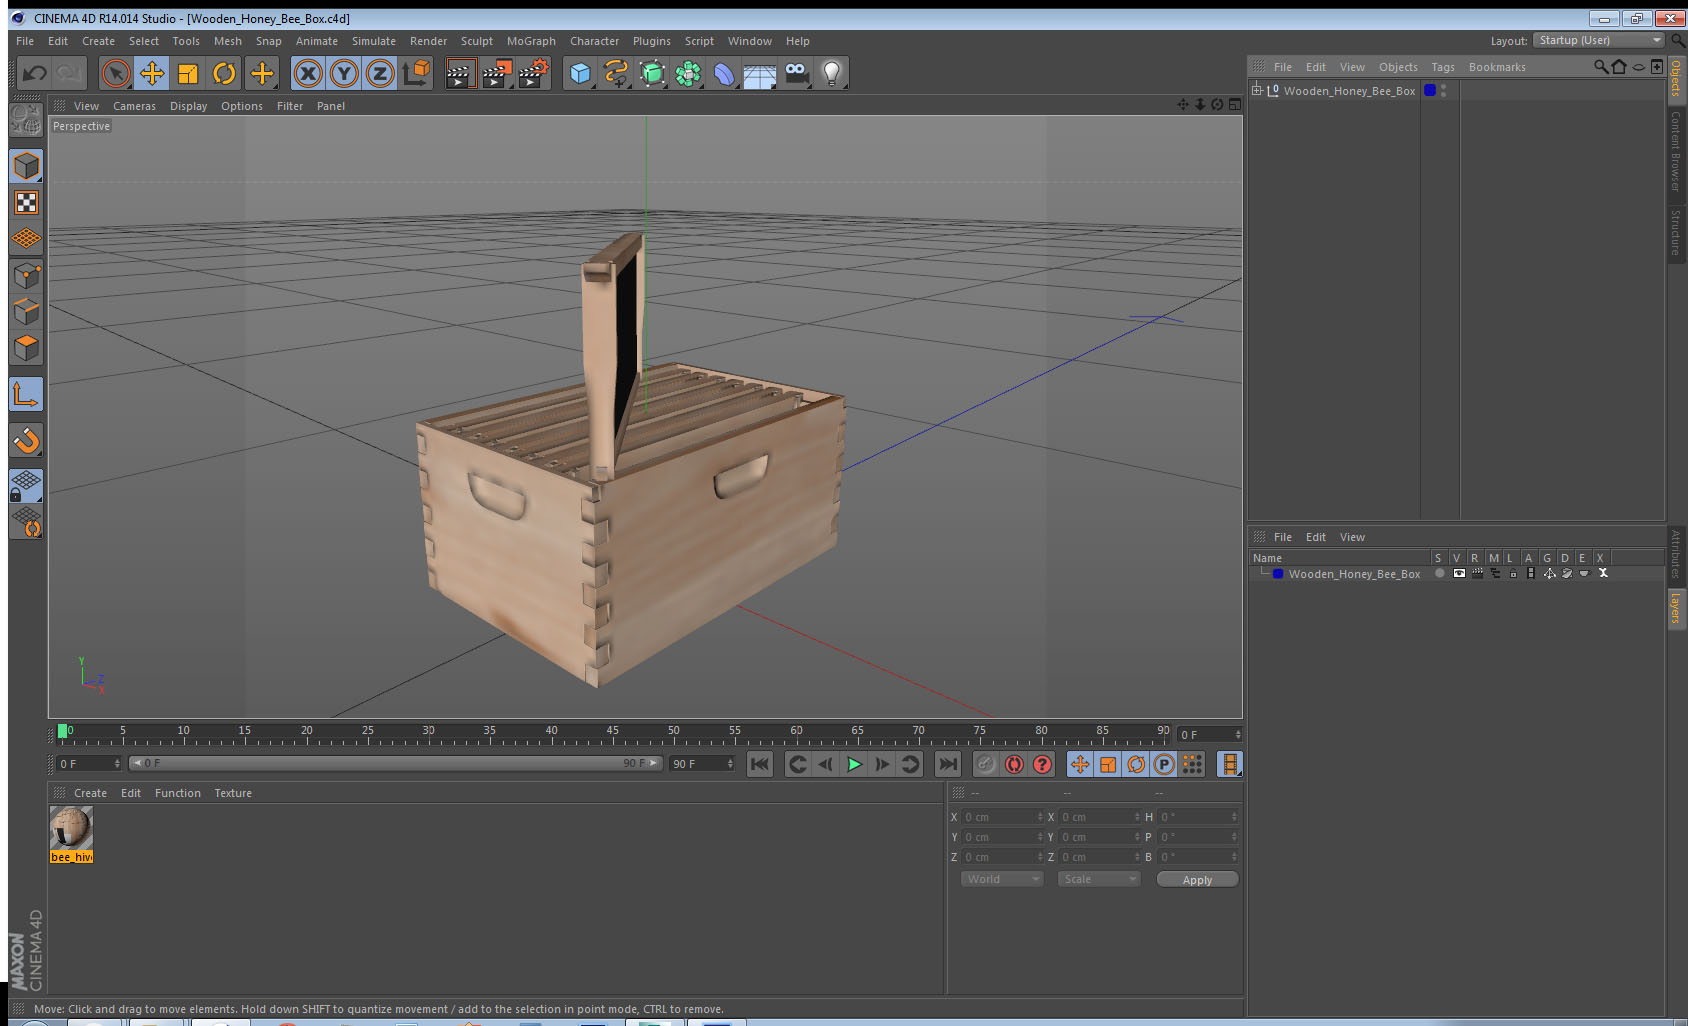Toggle Parameter keyframe recording
This screenshot has width=1688, height=1026.
click(x=1164, y=764)
